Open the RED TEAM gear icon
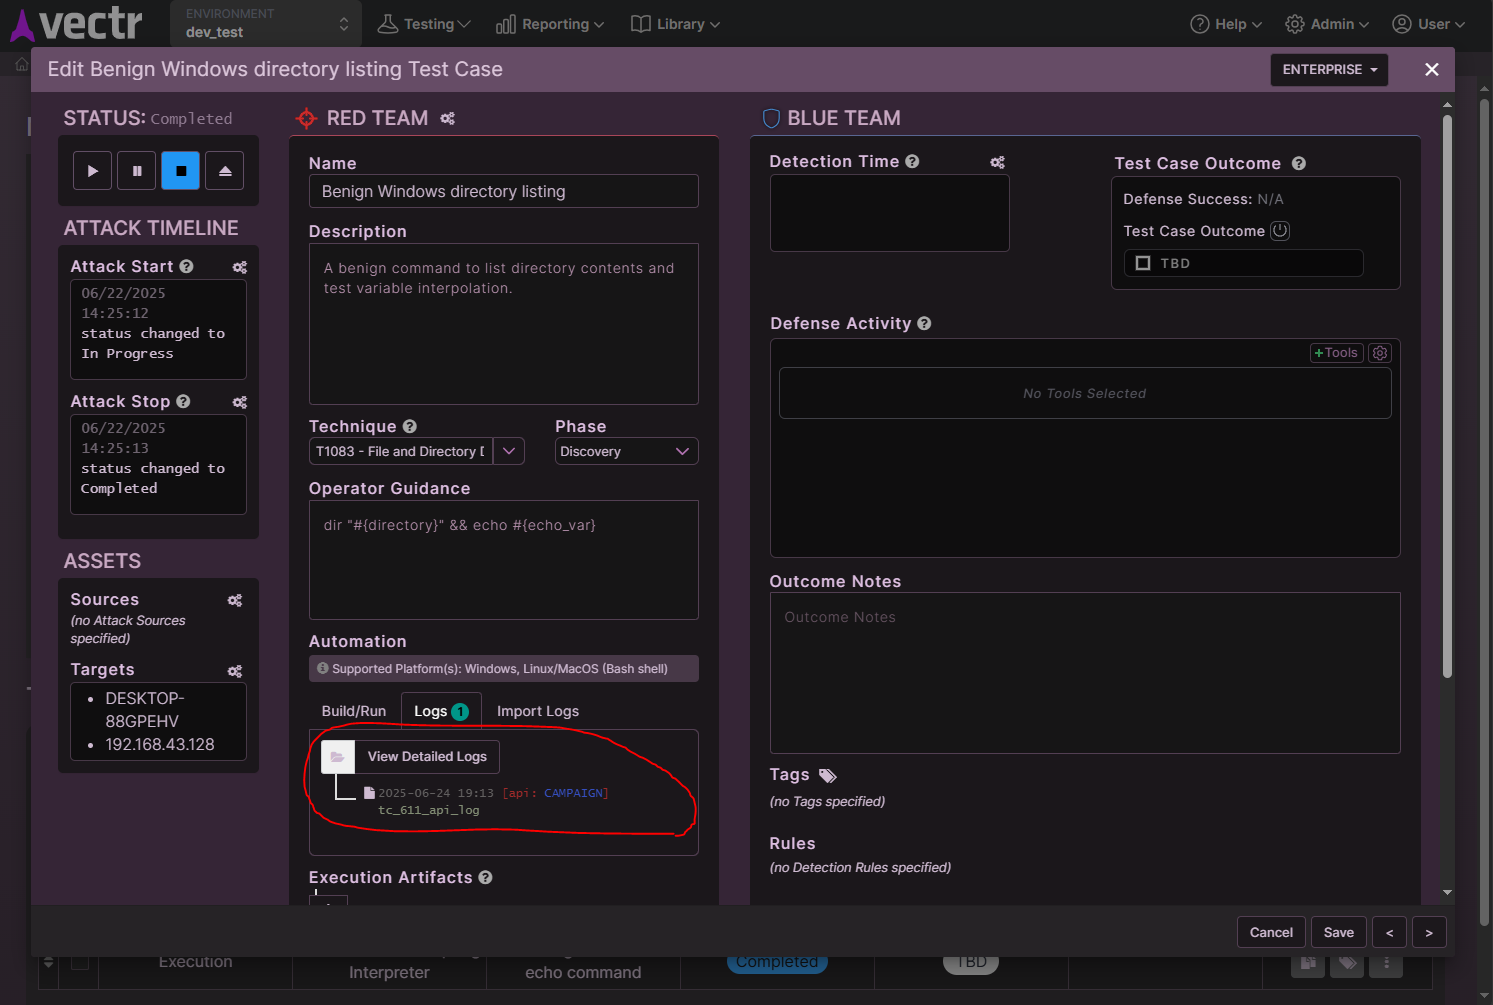This screenshot has width=1493, height=1005. tap(447, 118)
